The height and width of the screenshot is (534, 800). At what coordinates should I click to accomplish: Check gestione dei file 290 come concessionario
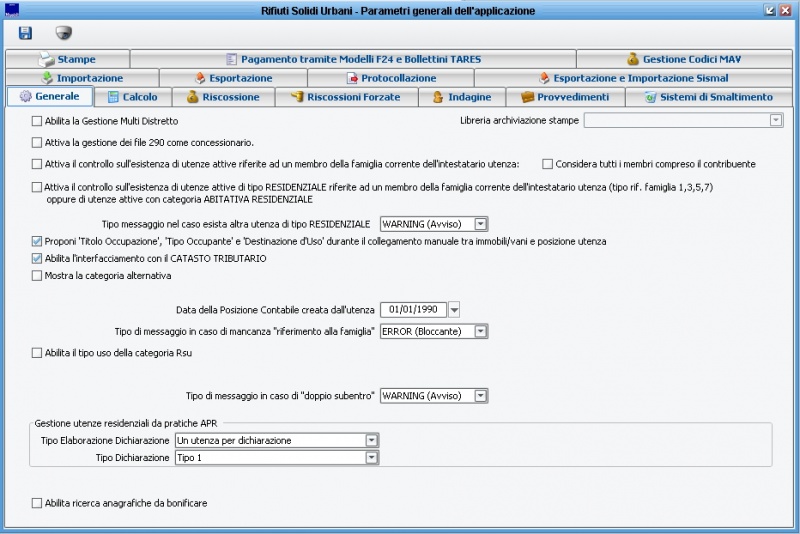click(x=37, y=143)
